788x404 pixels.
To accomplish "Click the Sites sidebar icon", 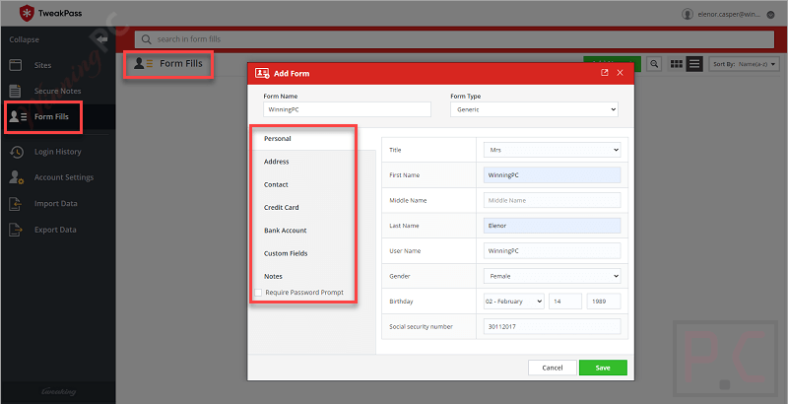I will (16, 65).
